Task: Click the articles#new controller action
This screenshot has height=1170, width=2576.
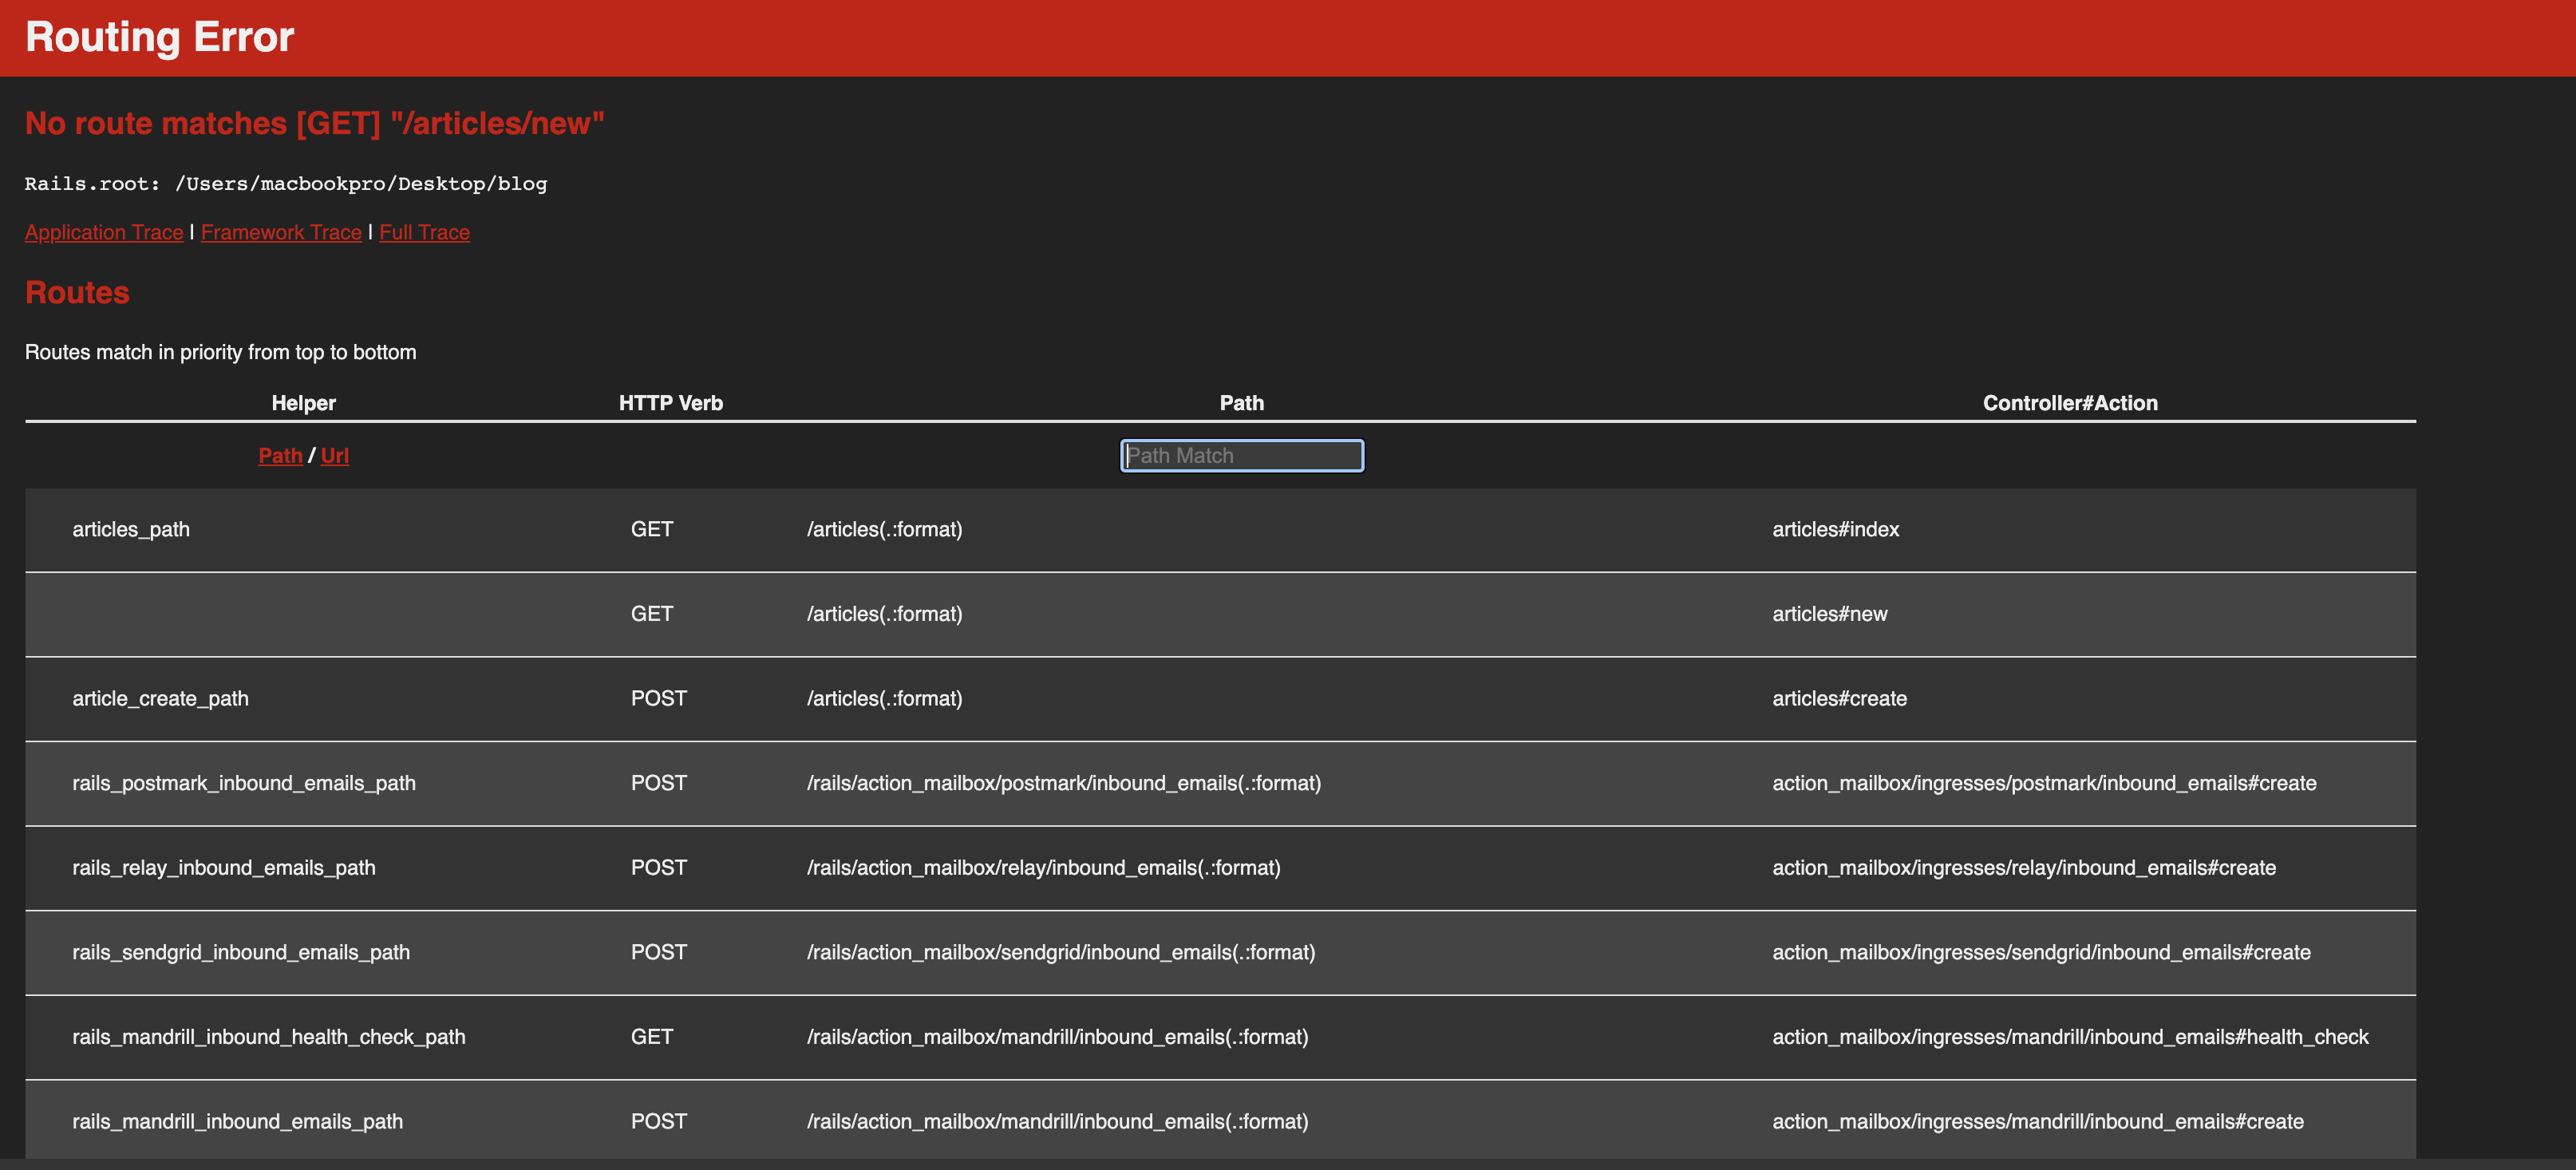Action: click(x=1829, y=614)
